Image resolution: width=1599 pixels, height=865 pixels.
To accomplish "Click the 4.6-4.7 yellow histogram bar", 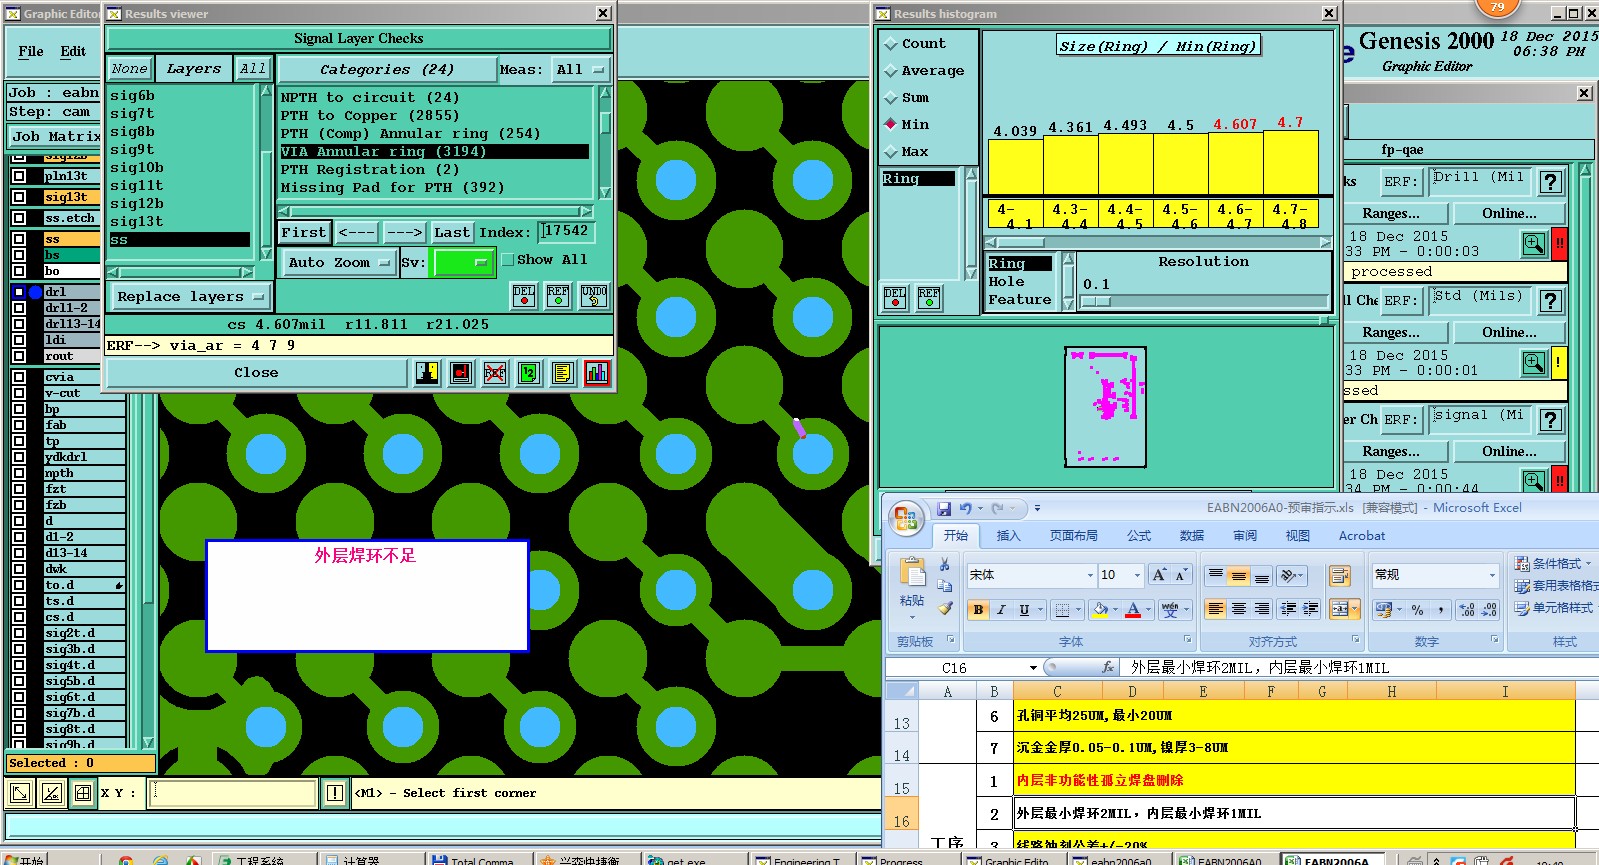I will click(x=1235, y=163).
